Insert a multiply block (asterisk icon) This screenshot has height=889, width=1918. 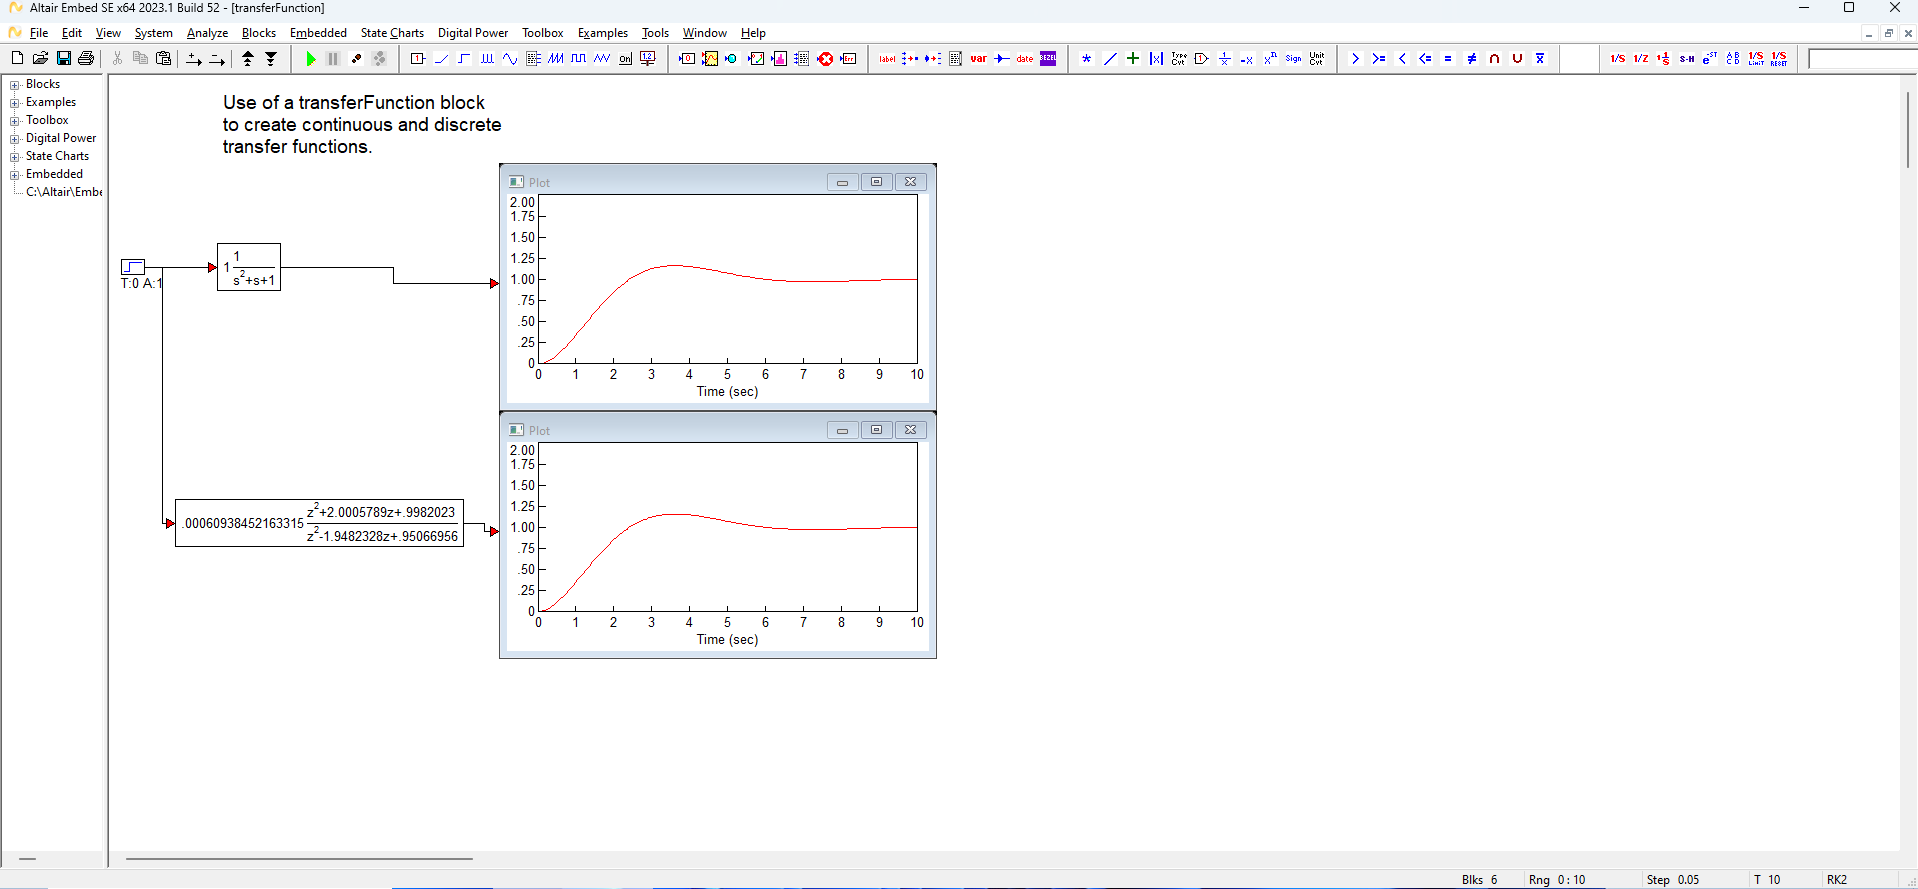[x=1087, y=59]
